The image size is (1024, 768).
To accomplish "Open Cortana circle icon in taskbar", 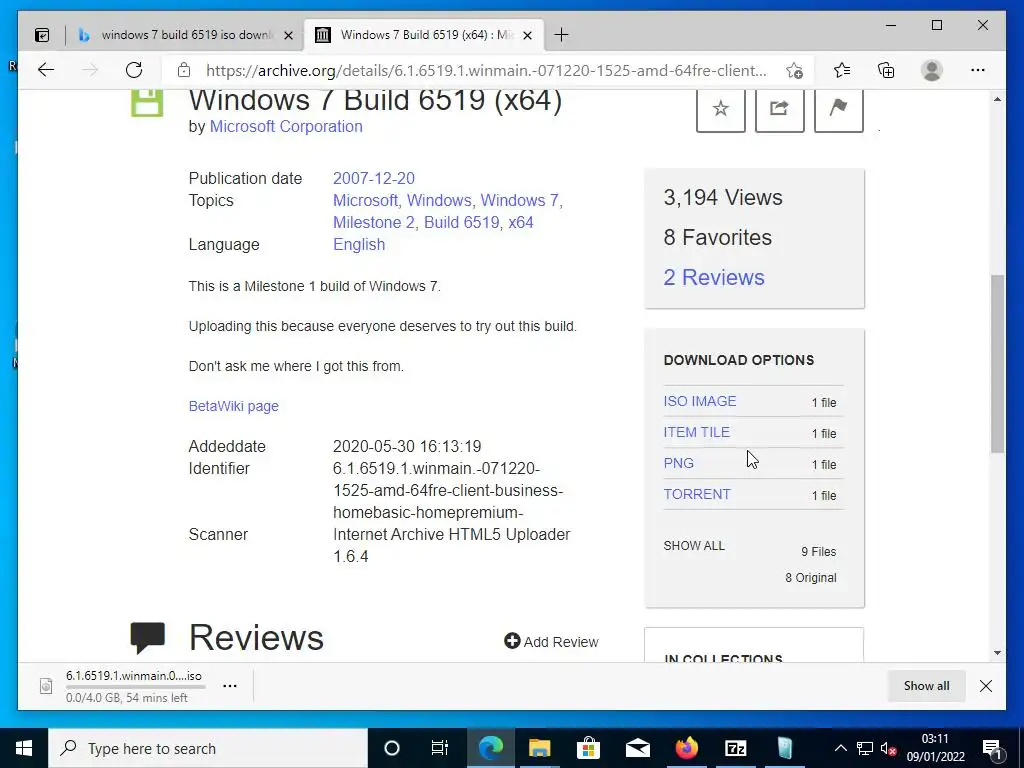I will pos(392,748).
